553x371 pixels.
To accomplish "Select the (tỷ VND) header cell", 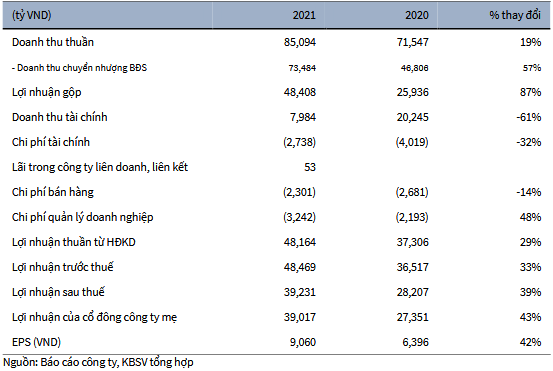I will click(x=31, y=16).
